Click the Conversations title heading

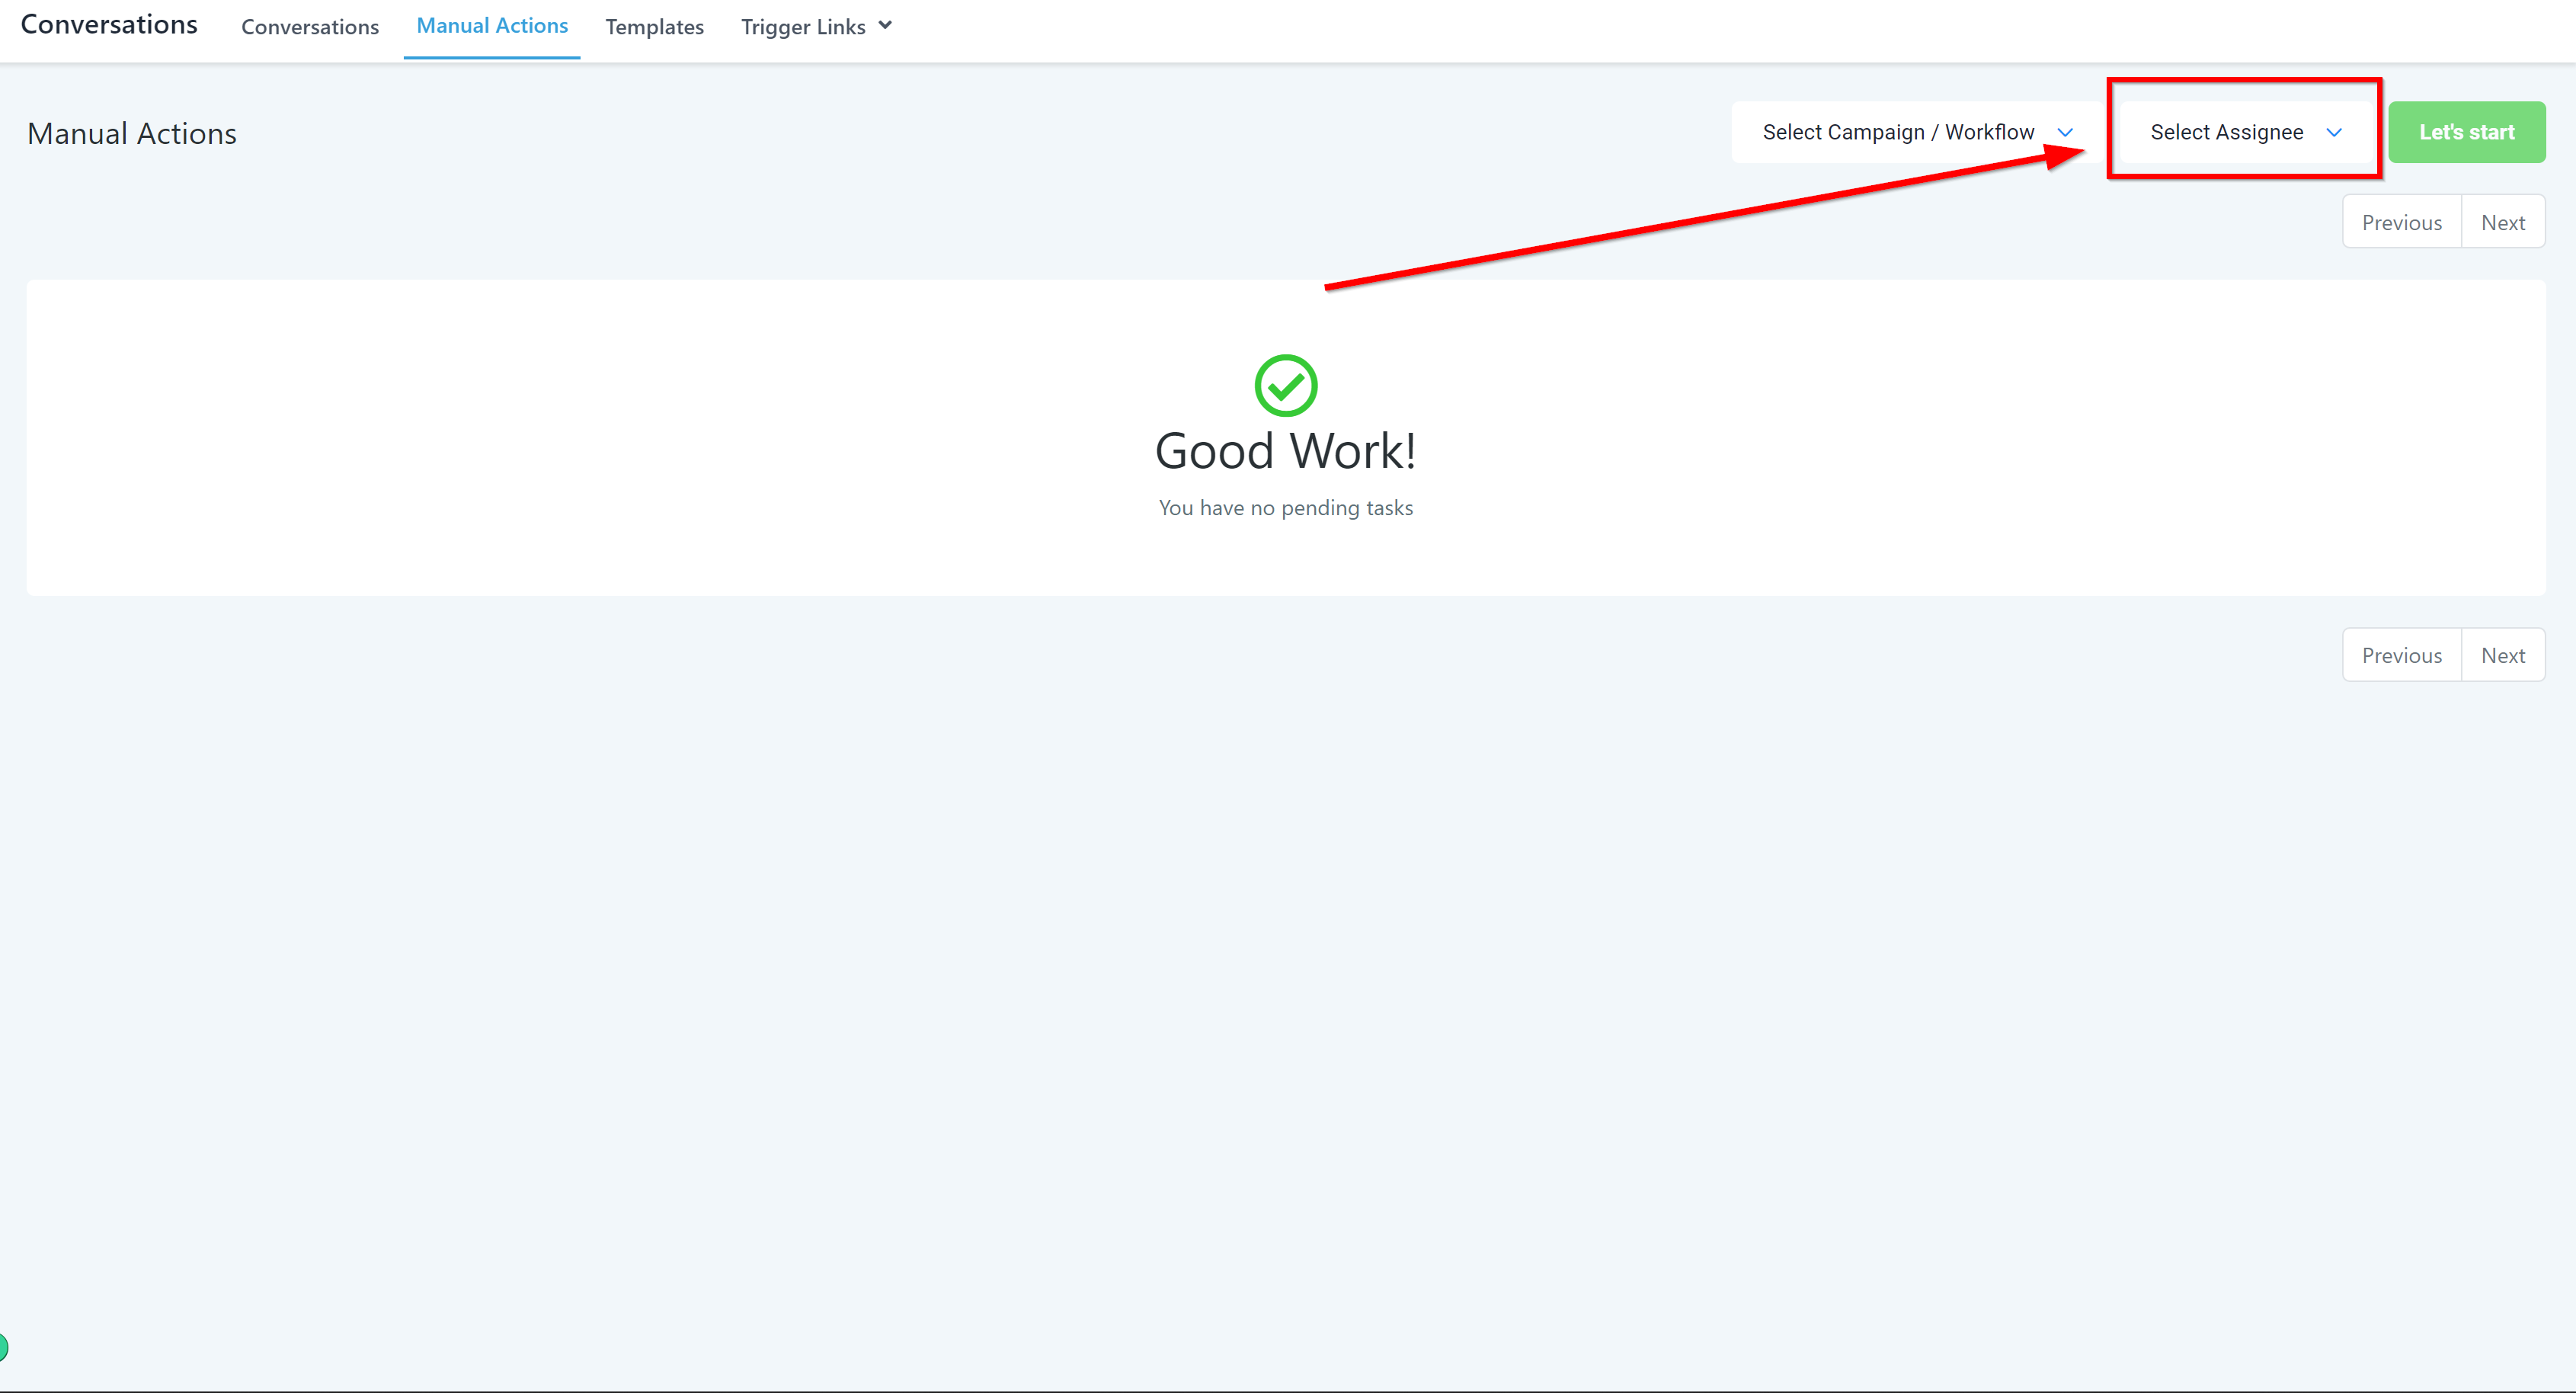coord(109,24)
